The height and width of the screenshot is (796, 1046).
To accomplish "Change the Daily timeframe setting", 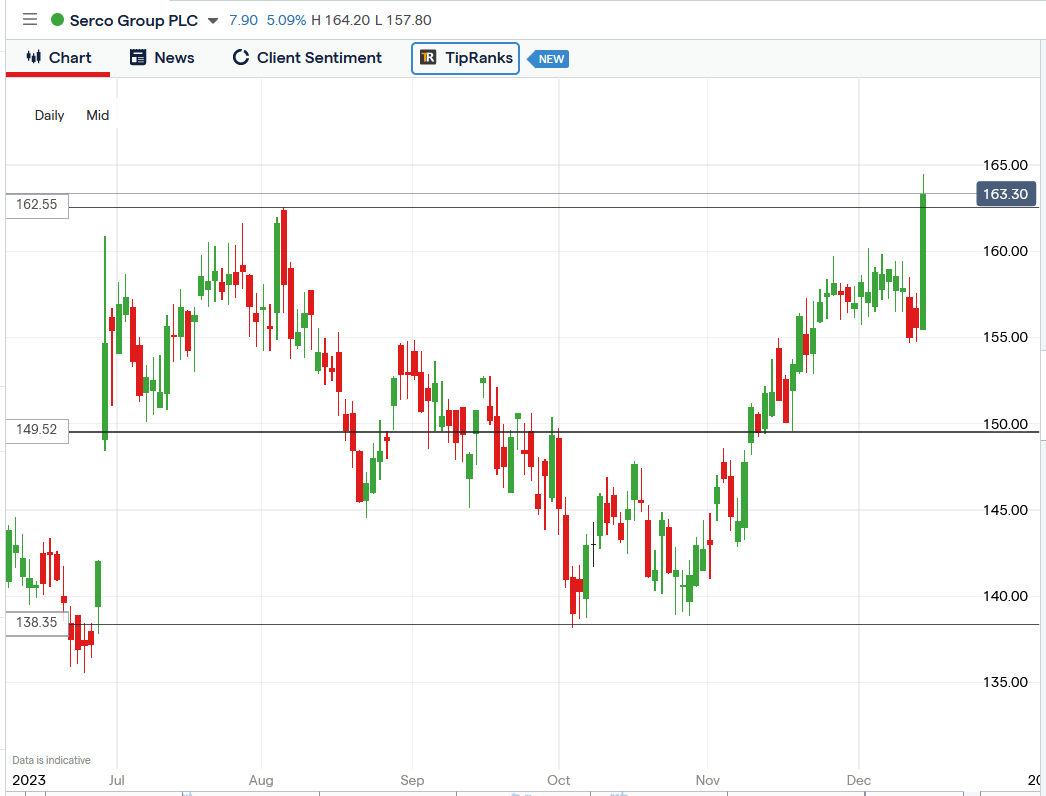I will point(49,115).
